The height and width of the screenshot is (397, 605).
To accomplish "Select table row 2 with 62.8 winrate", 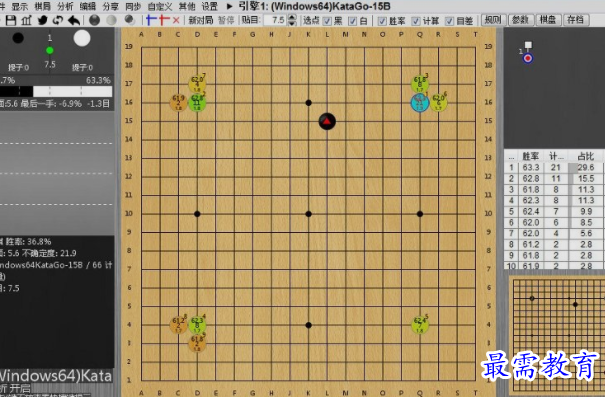I will (554, 179).
